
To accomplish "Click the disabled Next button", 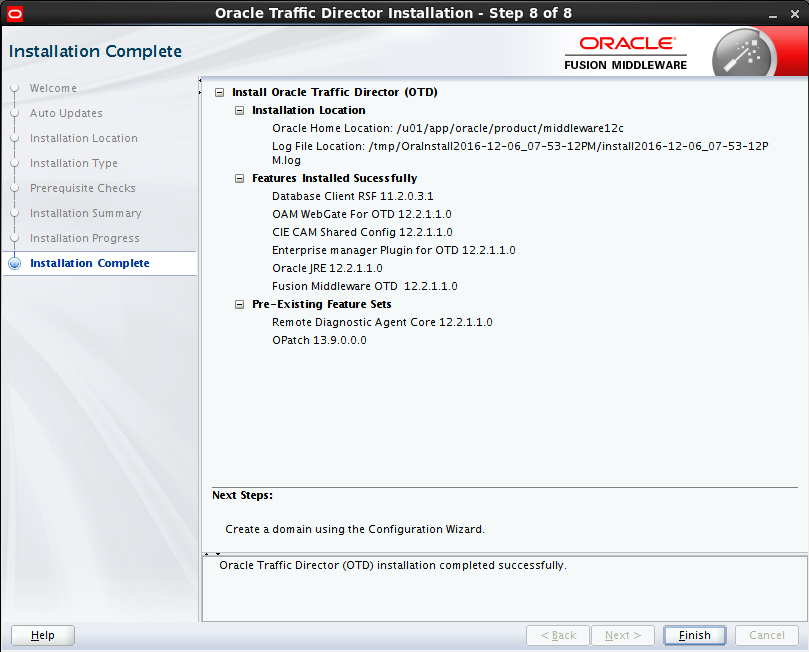I will (622, 635).
